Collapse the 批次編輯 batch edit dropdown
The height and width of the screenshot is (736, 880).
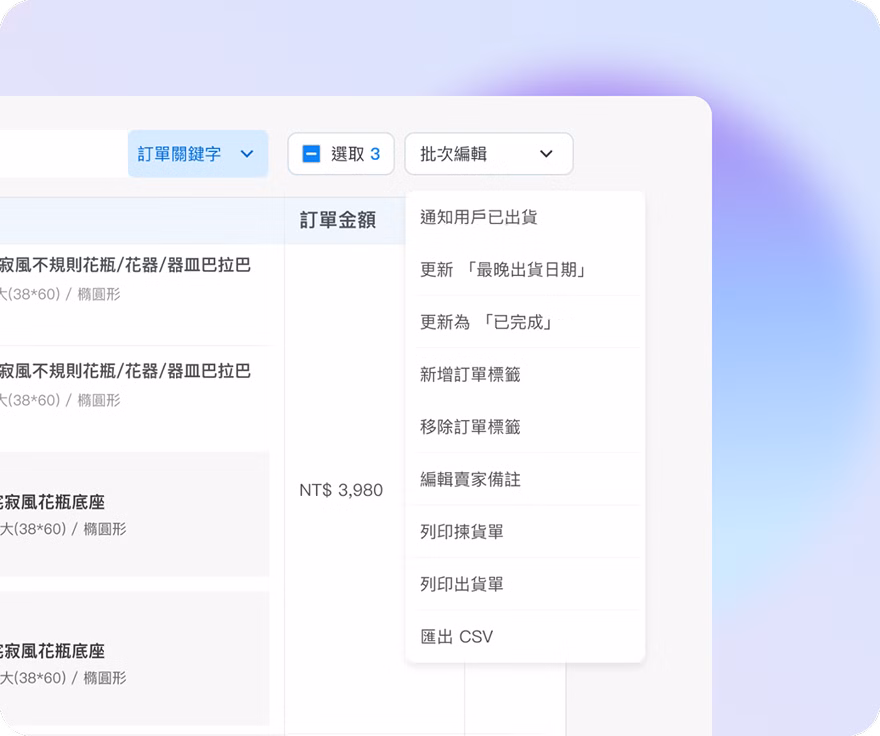tap(488, 154)
